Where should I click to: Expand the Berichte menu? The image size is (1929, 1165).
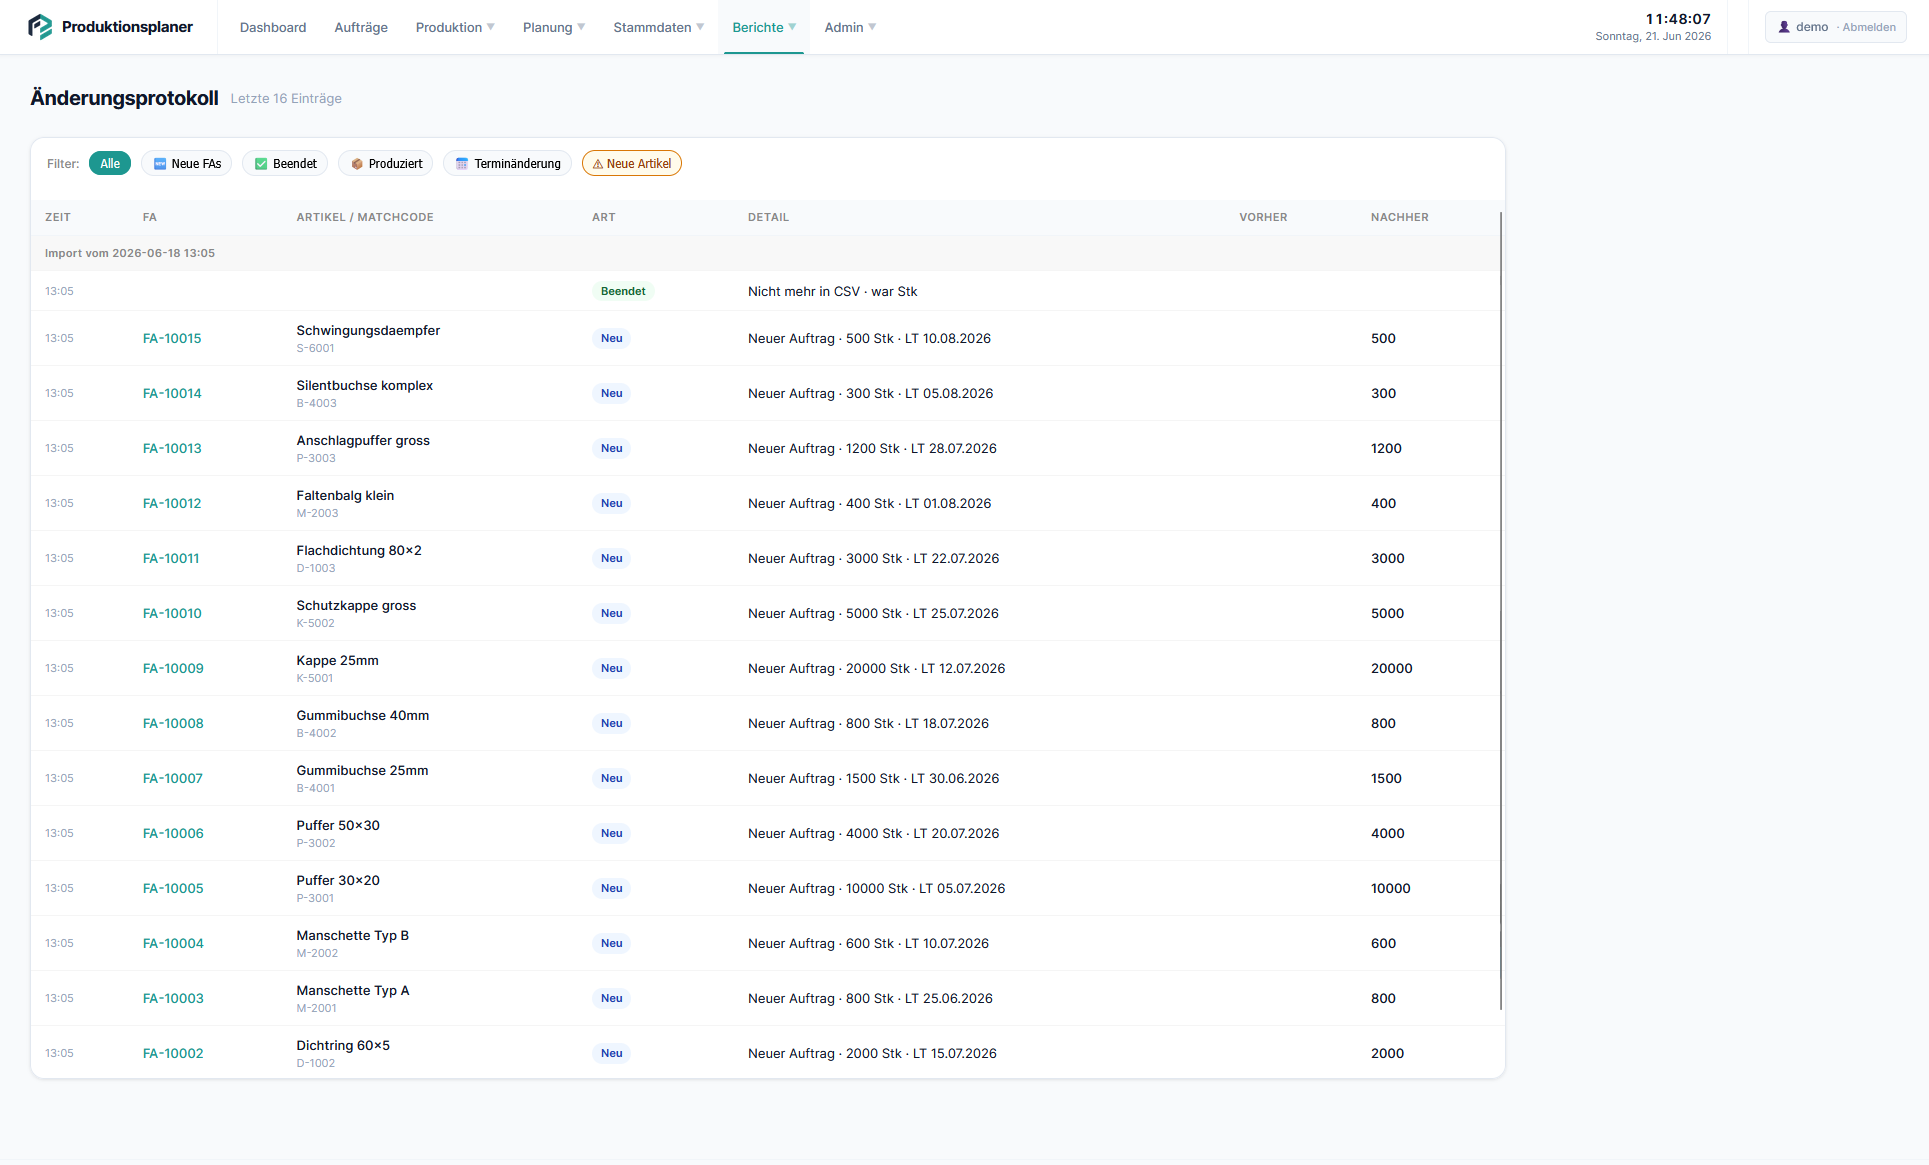coord(764,27)
